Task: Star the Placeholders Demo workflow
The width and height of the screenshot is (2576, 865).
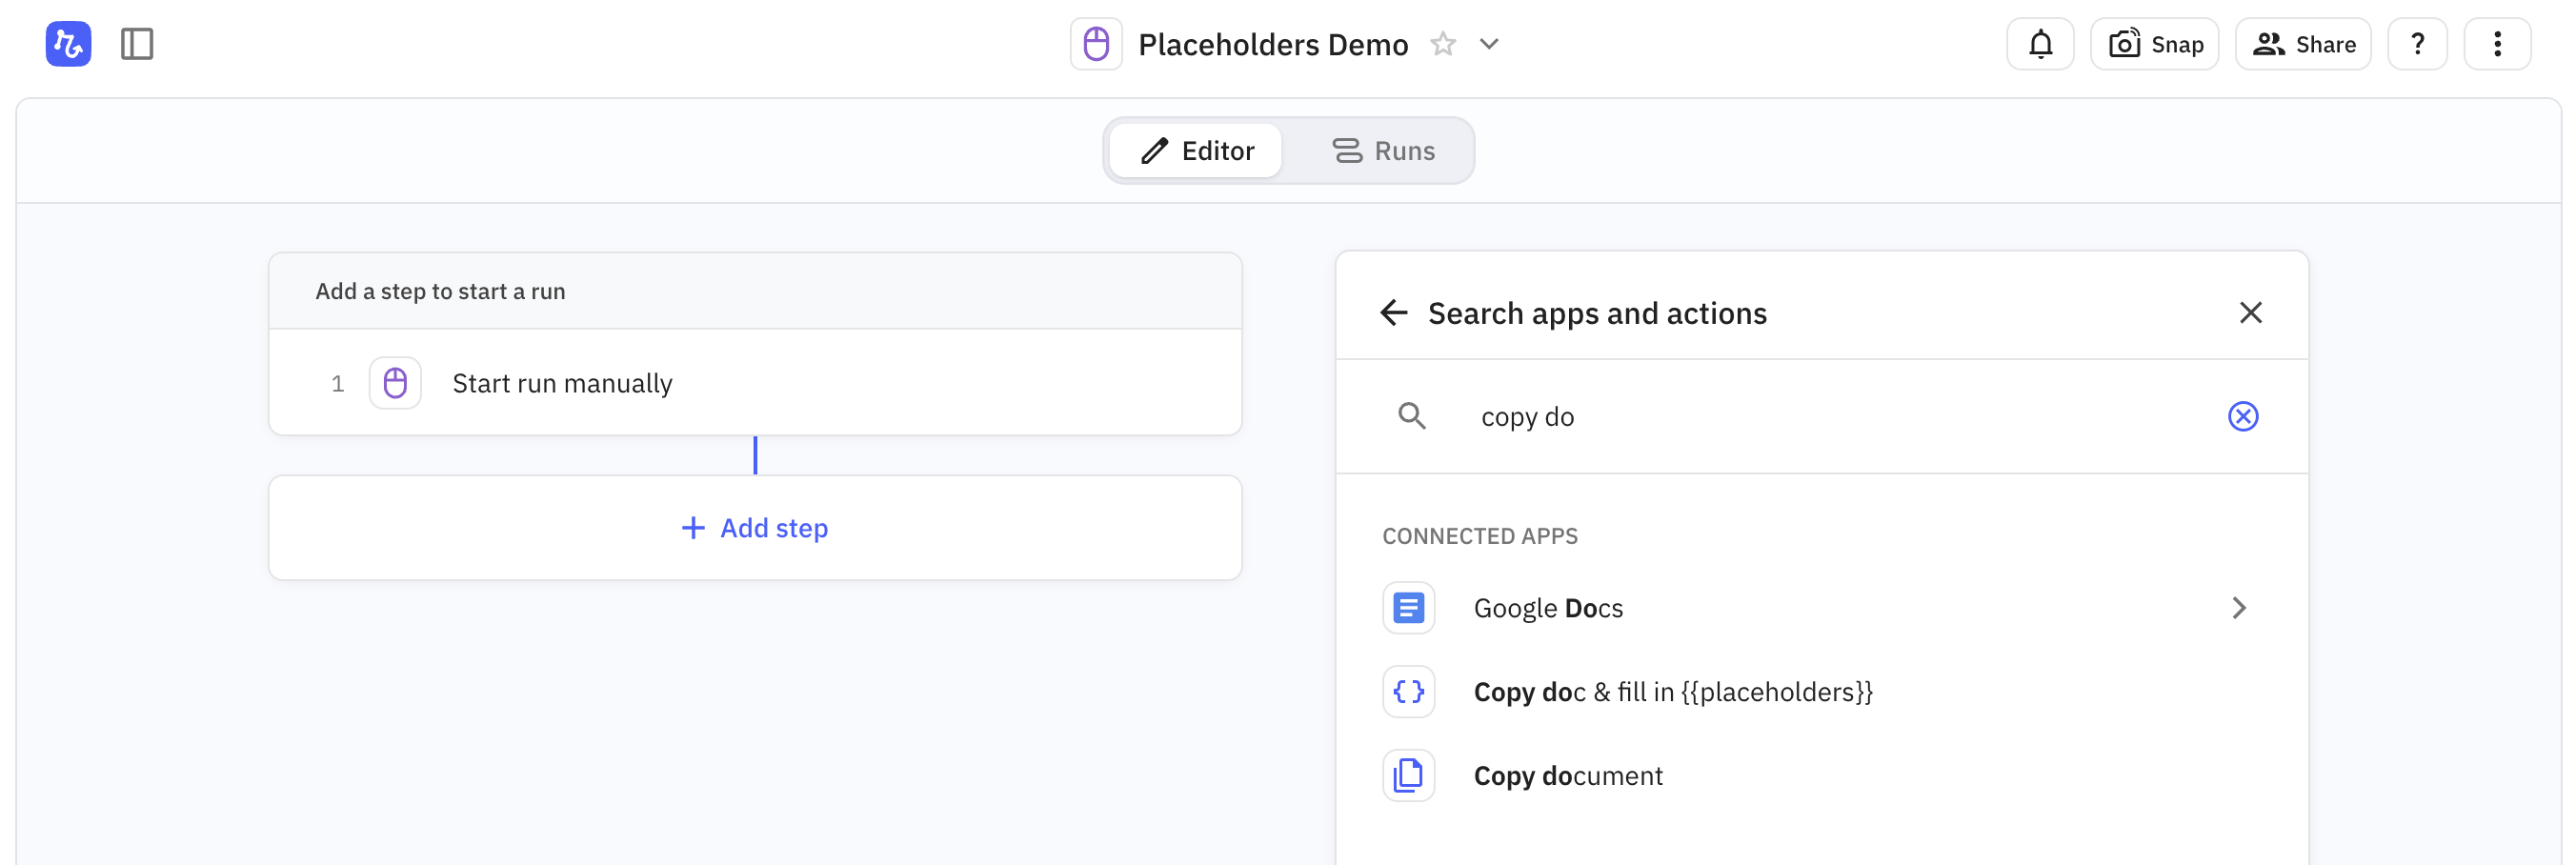Action: click(1442, 44)
